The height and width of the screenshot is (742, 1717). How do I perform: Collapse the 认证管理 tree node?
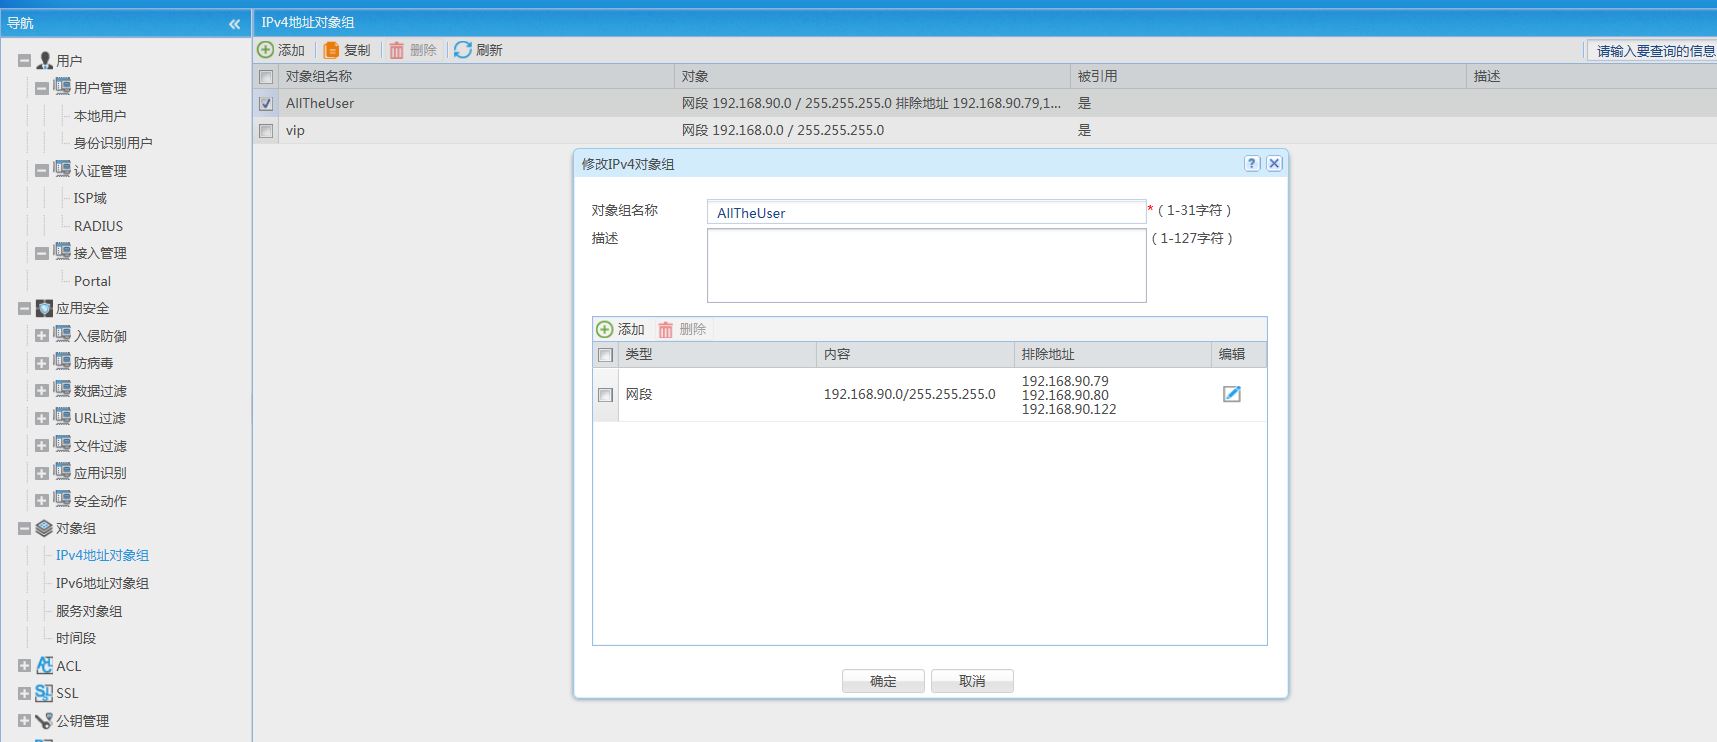[42, 171]
